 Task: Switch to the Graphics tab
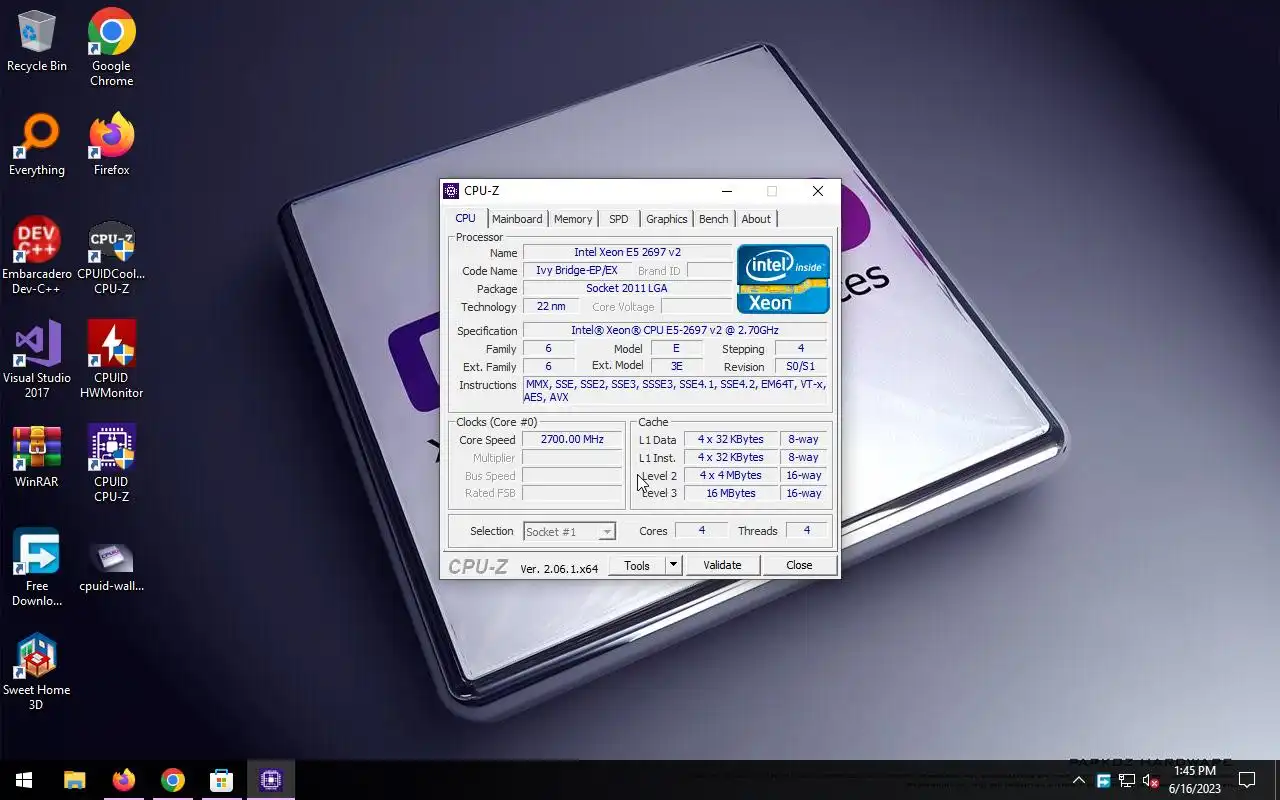667,219
